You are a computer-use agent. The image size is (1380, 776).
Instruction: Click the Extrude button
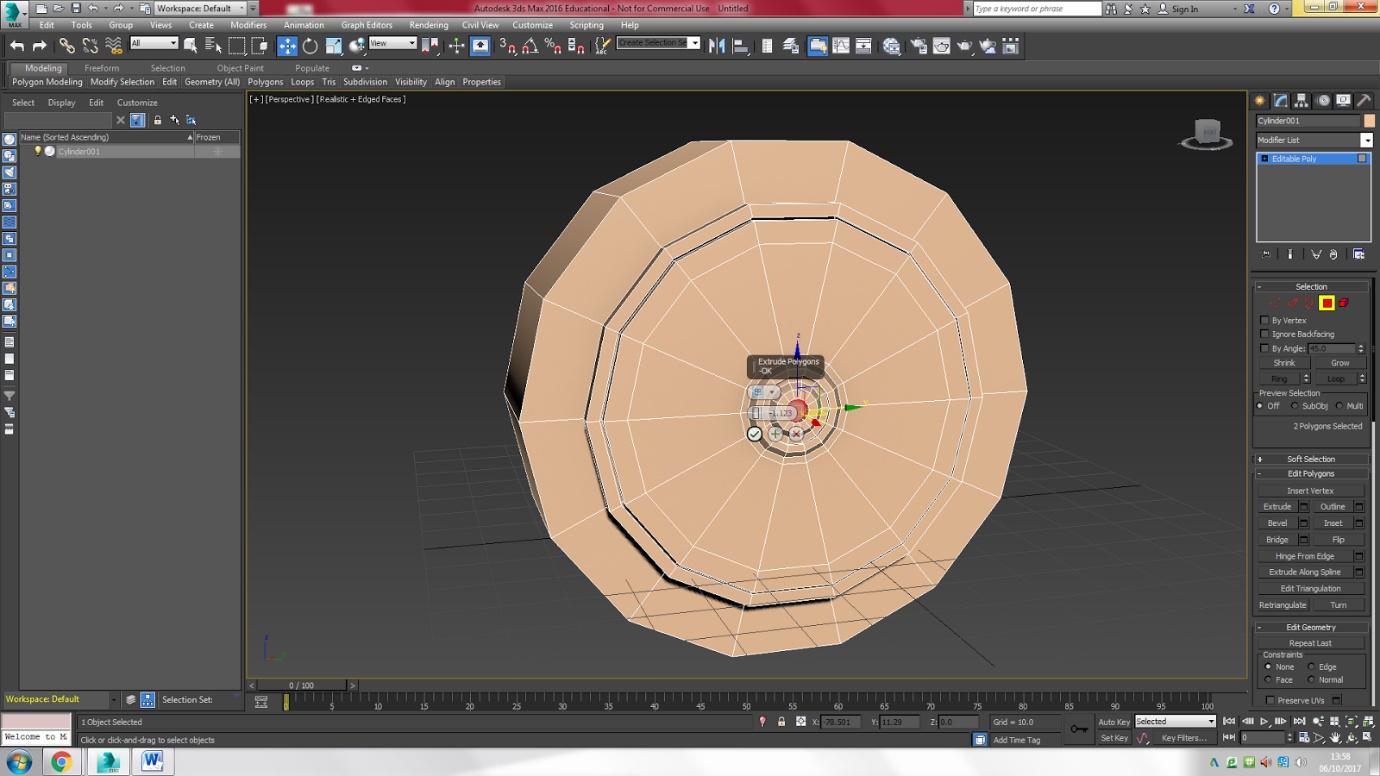[1277, 507]
